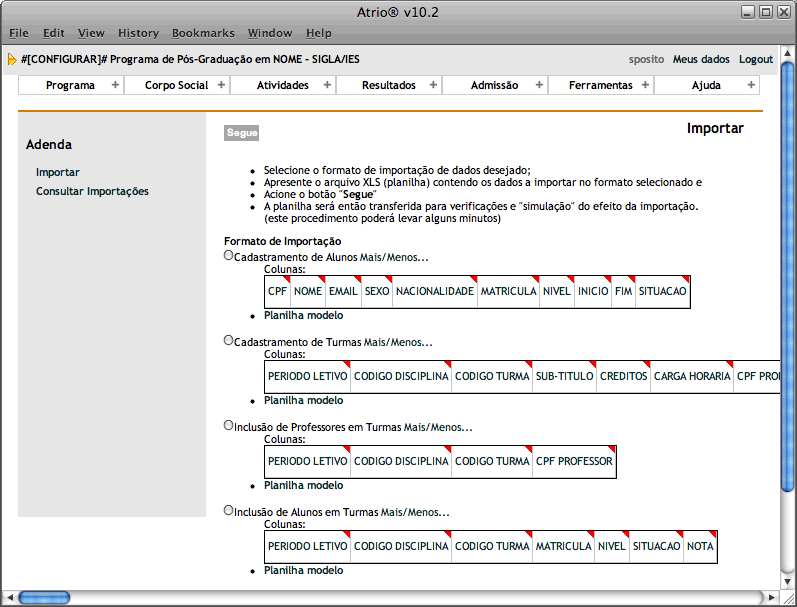This screenshot has width=797, height=607.
Task: Click the plus icon beside Resultados
Action: [433, 85]
